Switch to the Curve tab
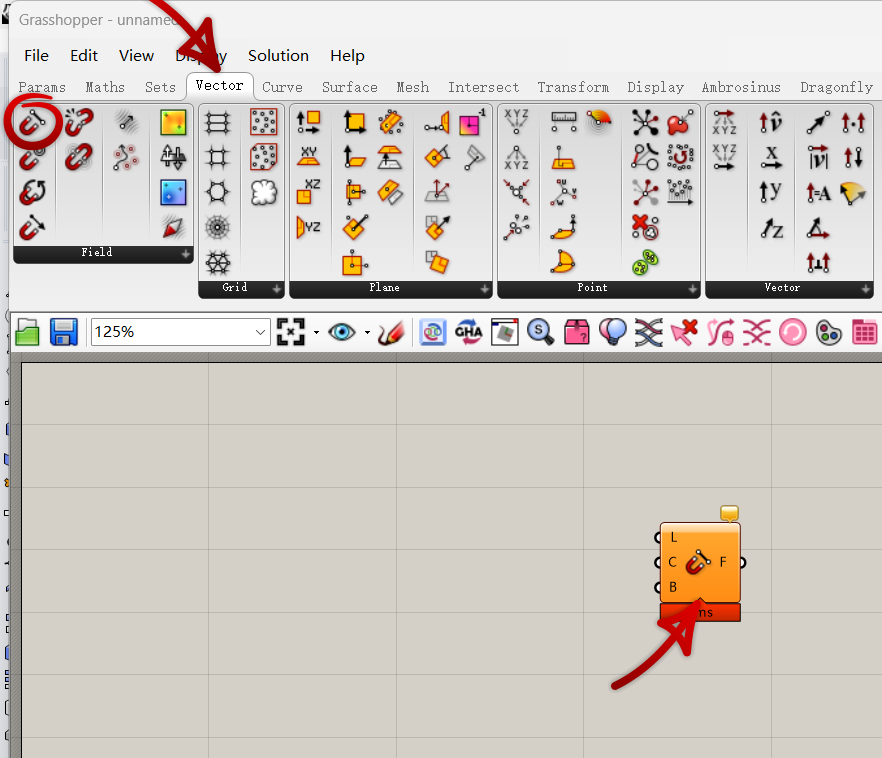This screenshot has height=758, width=882. 282,87
